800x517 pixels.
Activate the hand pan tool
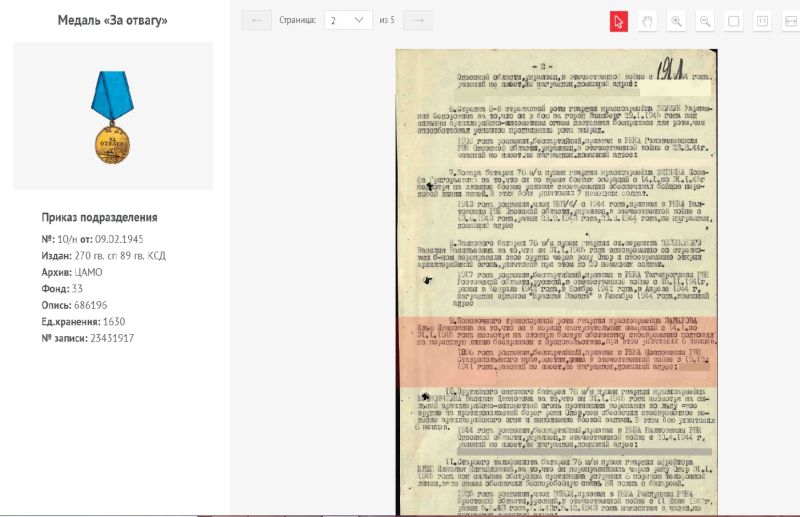pyautogui.click(x=648, y=21)
